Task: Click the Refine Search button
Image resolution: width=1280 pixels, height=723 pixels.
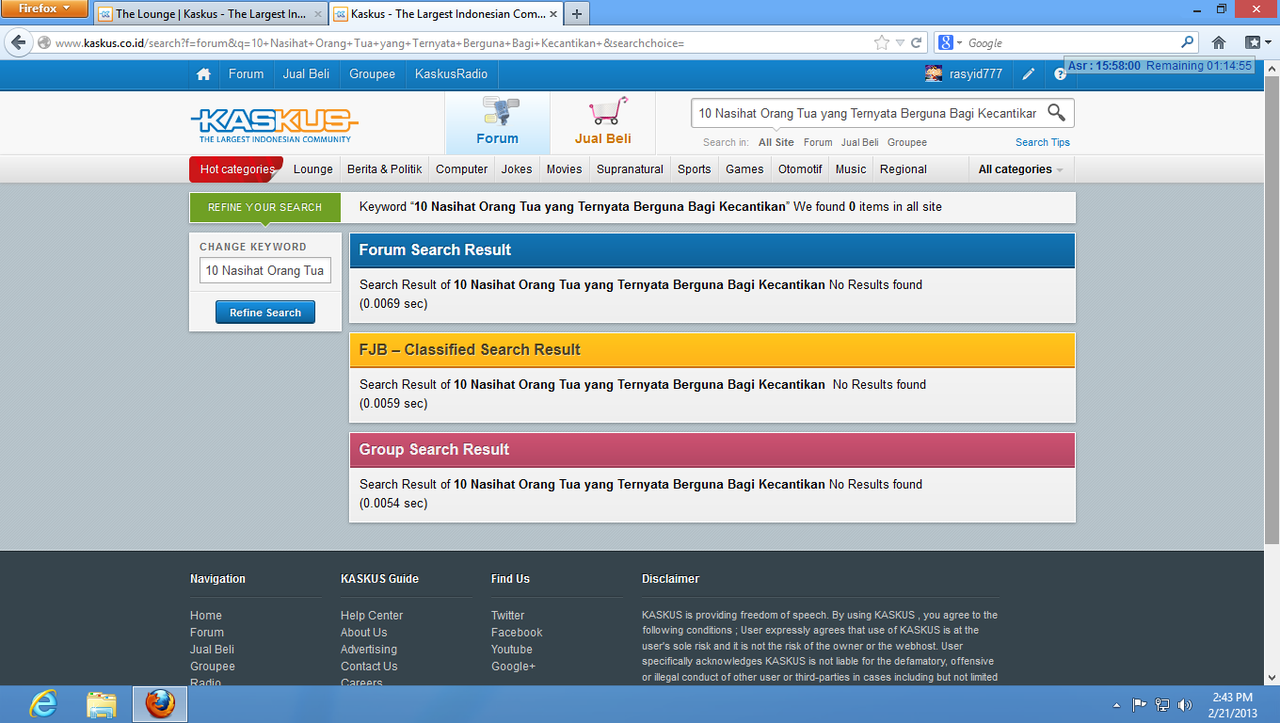Action: [x=265, y=312]
